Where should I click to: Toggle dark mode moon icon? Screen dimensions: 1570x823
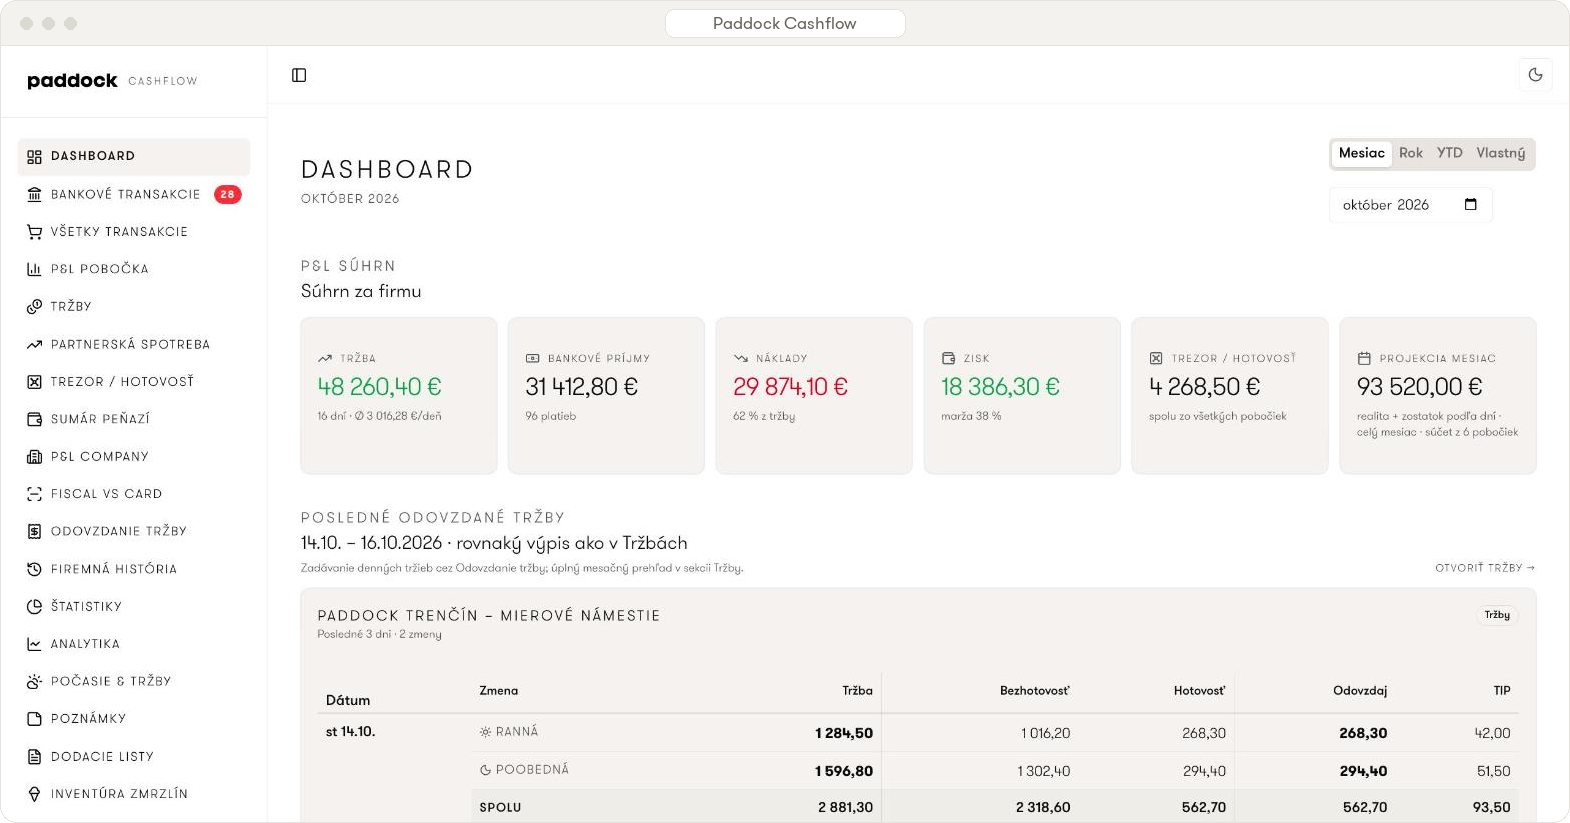pos(1535,75)
